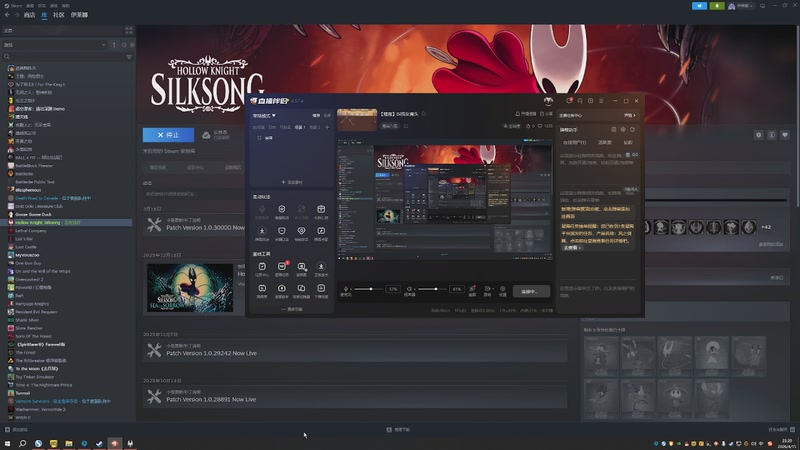This screenshot has width=800, height=450.
Task: Select 竖屏 portrait orientation in 直播伴侣
Action: (x=327, y=116)
